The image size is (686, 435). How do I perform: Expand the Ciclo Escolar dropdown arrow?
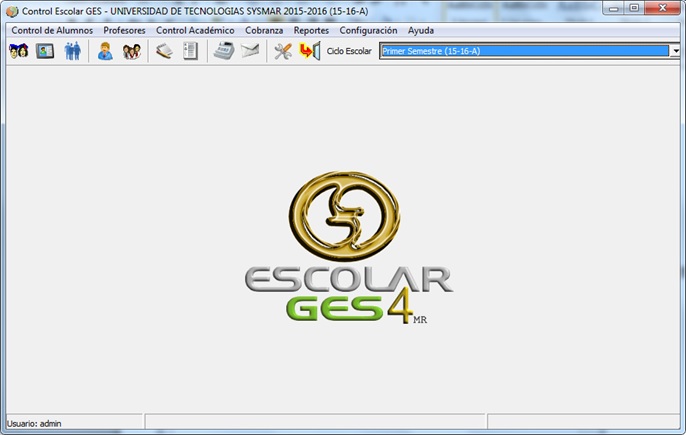pos(676,51)
